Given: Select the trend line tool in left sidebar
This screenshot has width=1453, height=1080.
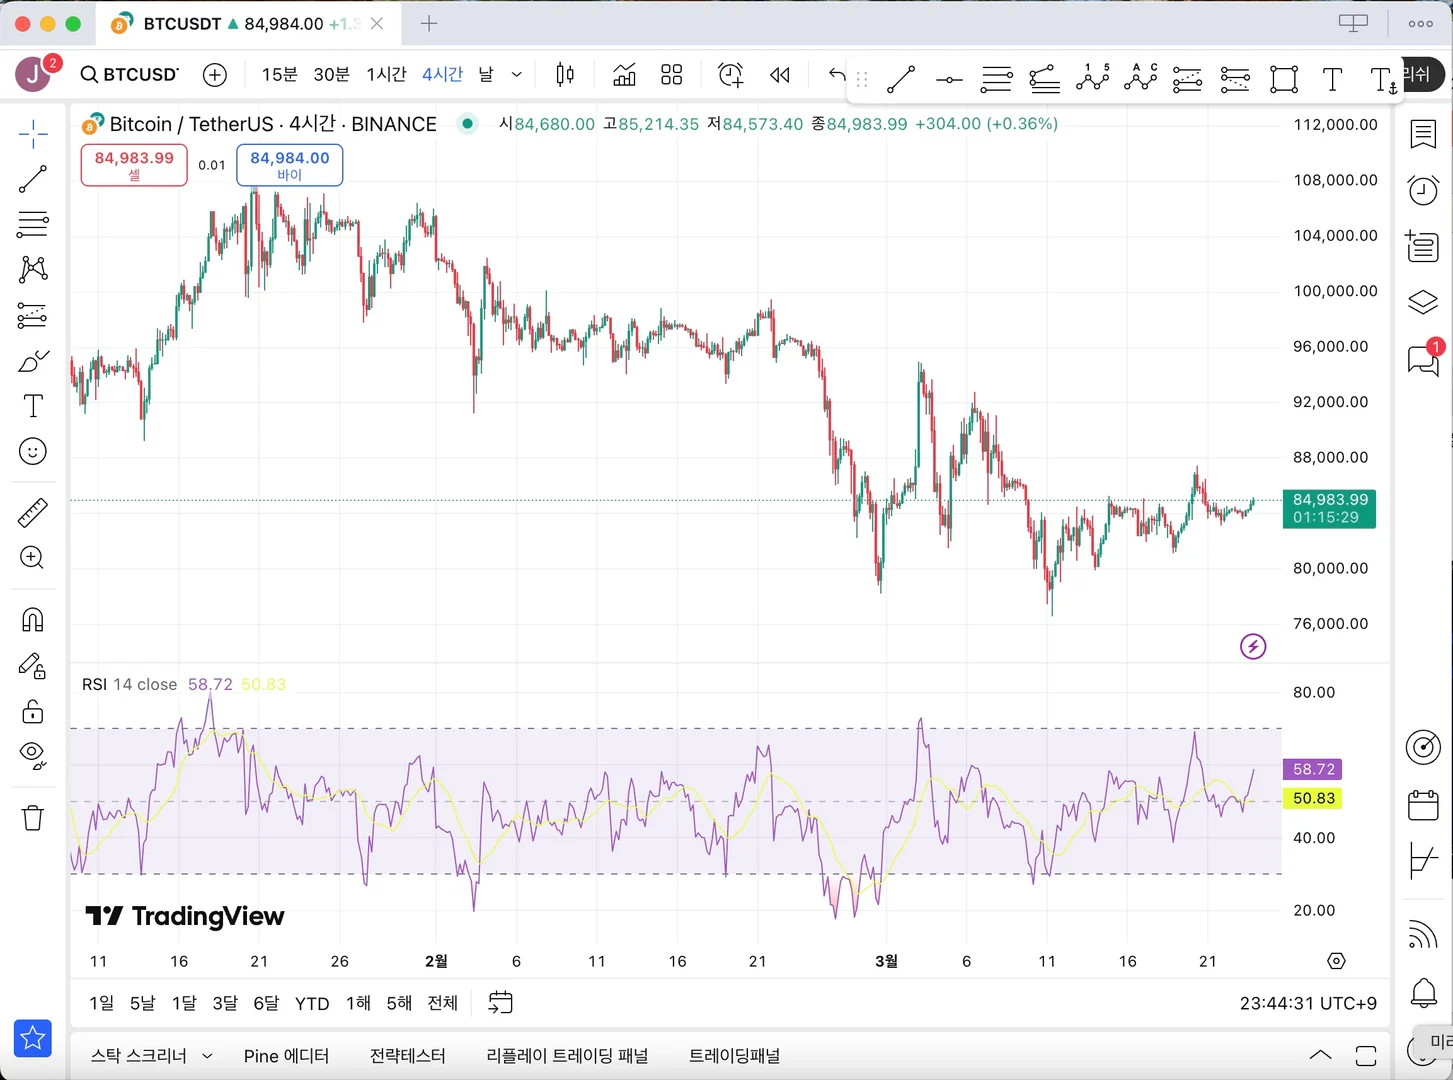Looking at the screenshot, I should [x=33, y=179].
